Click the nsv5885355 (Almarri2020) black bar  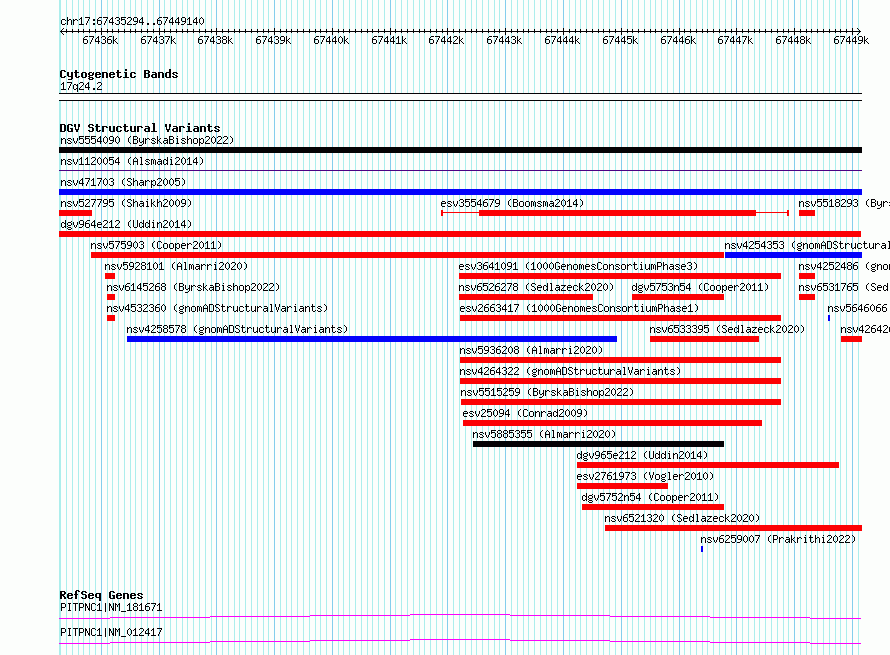coord(598,444)
